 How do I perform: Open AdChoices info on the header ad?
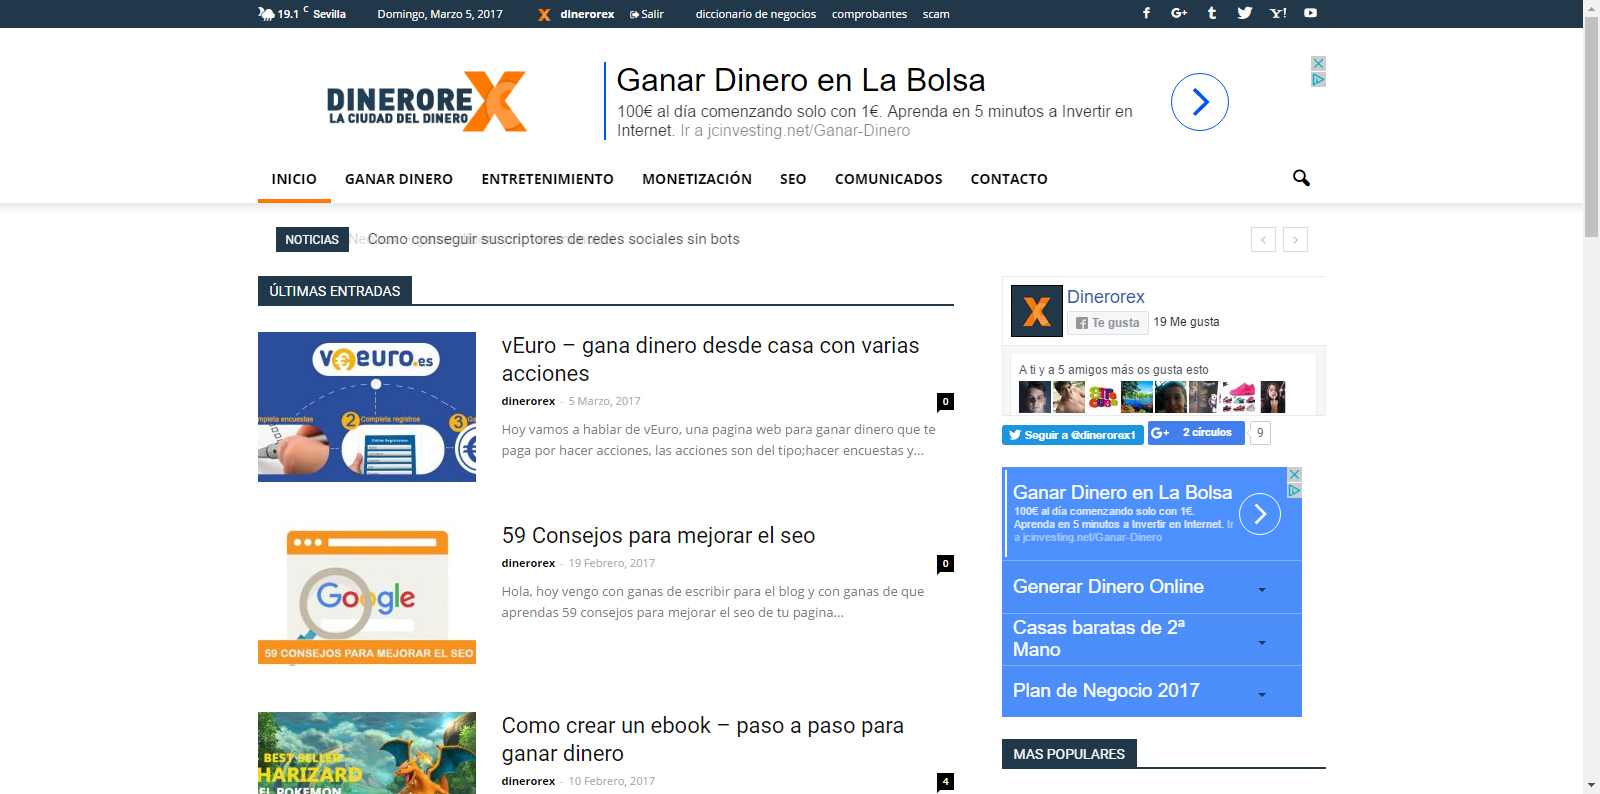[1318, 79]
